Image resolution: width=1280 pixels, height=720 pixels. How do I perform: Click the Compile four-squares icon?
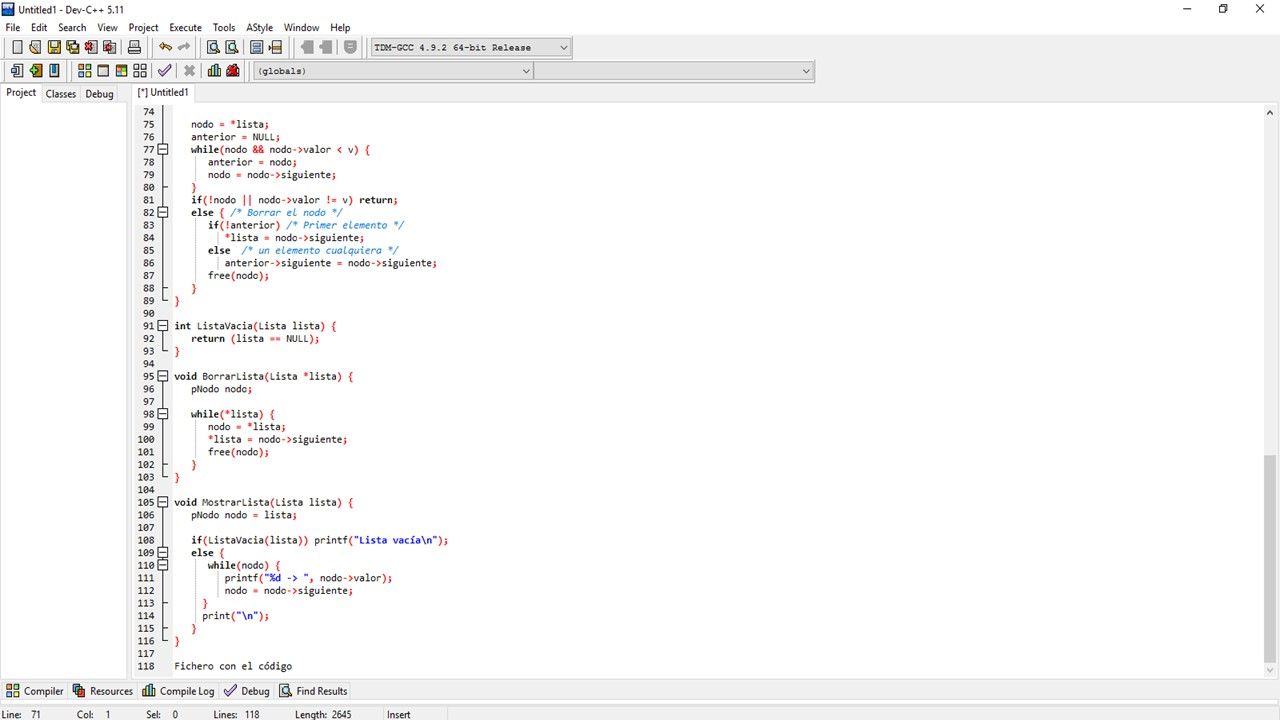[84, 71]
